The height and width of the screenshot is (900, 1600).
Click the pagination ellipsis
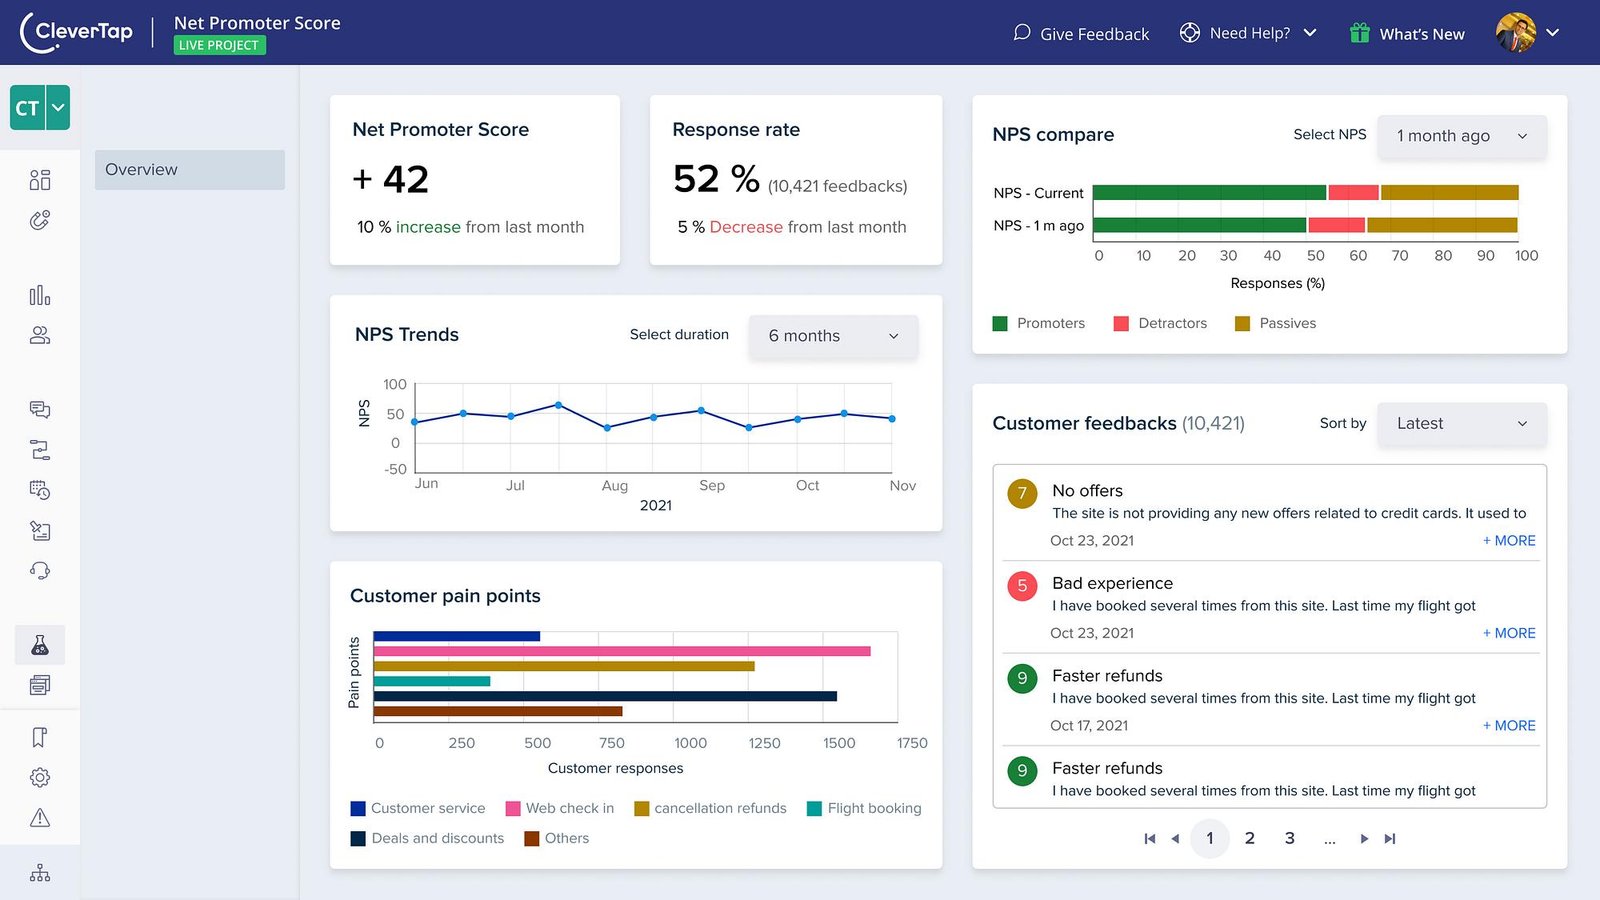(x=1330, y=841)
